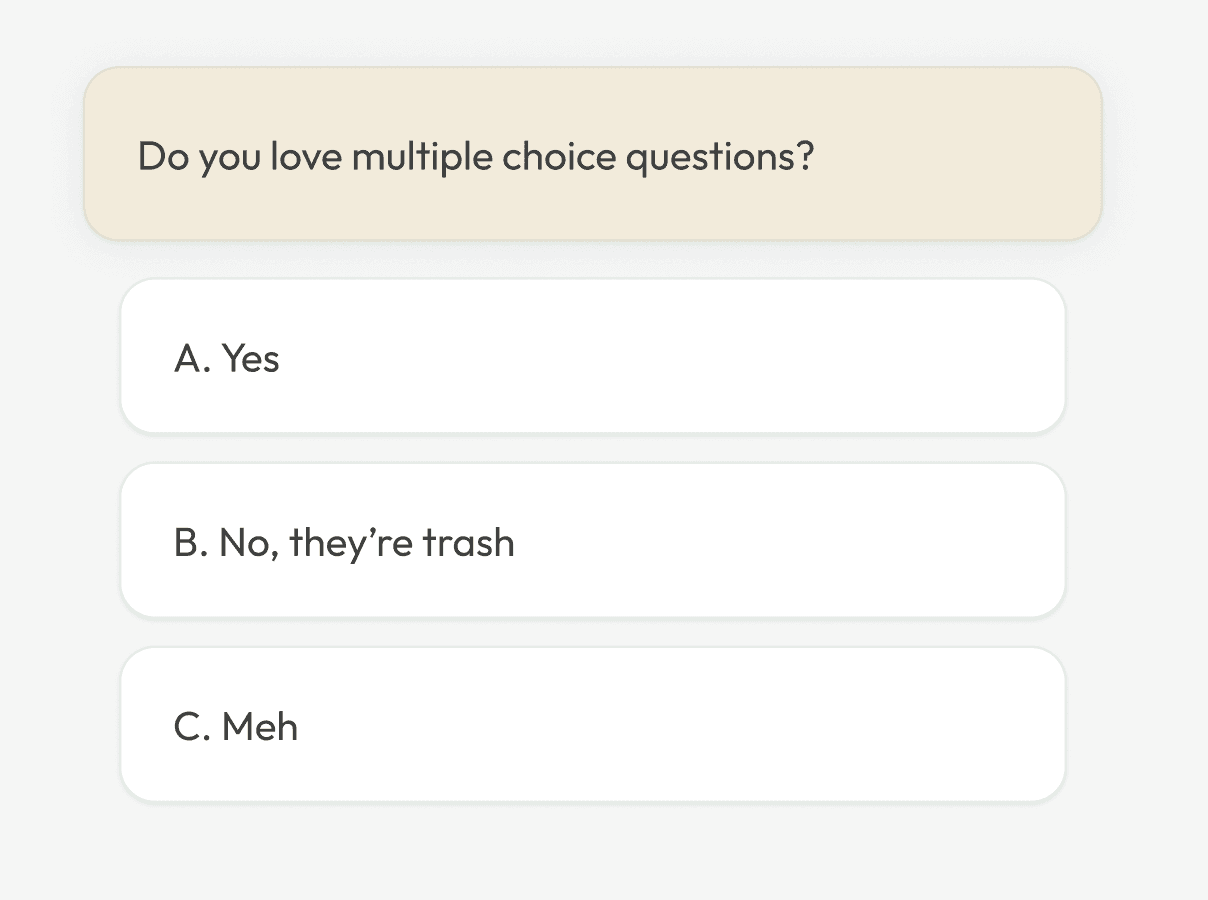
Task: Select answer A. Yes
Action: pyautogui.click(x=592, y=357)
